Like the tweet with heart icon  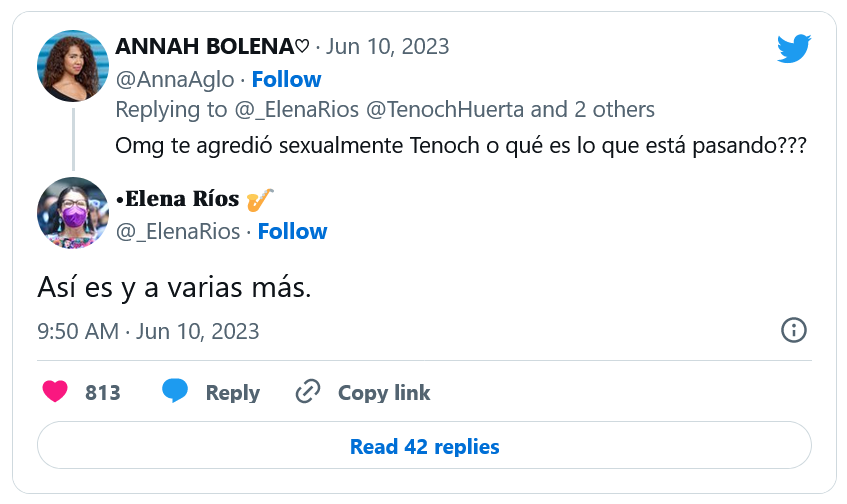tap(55, 392)
